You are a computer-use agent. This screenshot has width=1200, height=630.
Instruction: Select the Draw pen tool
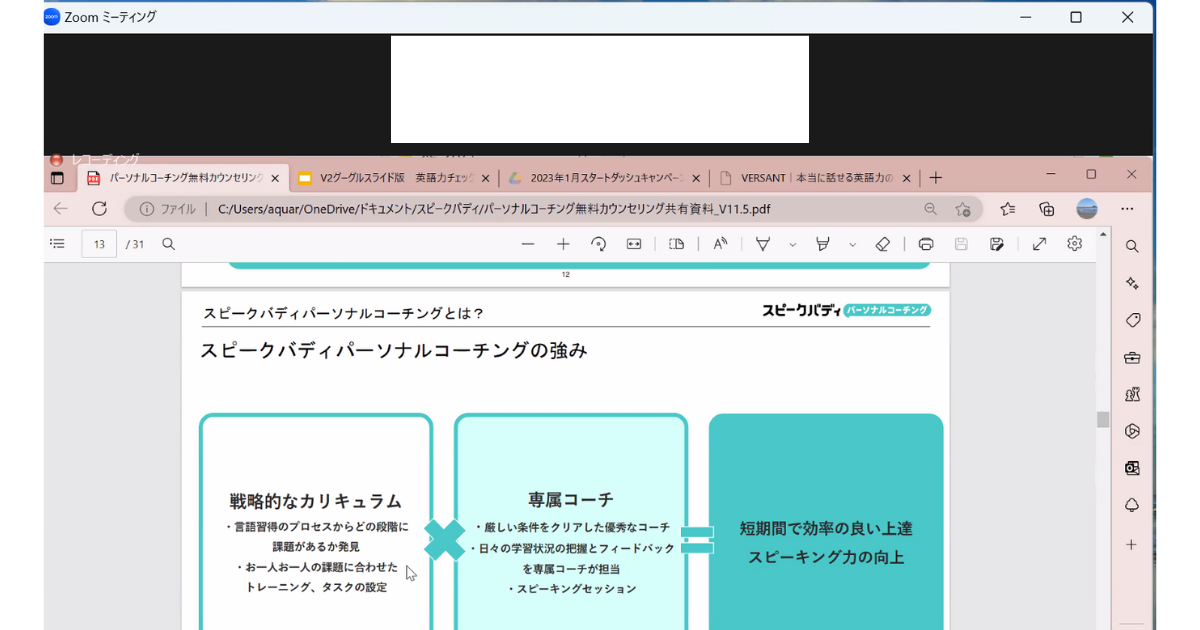point(763,244)
